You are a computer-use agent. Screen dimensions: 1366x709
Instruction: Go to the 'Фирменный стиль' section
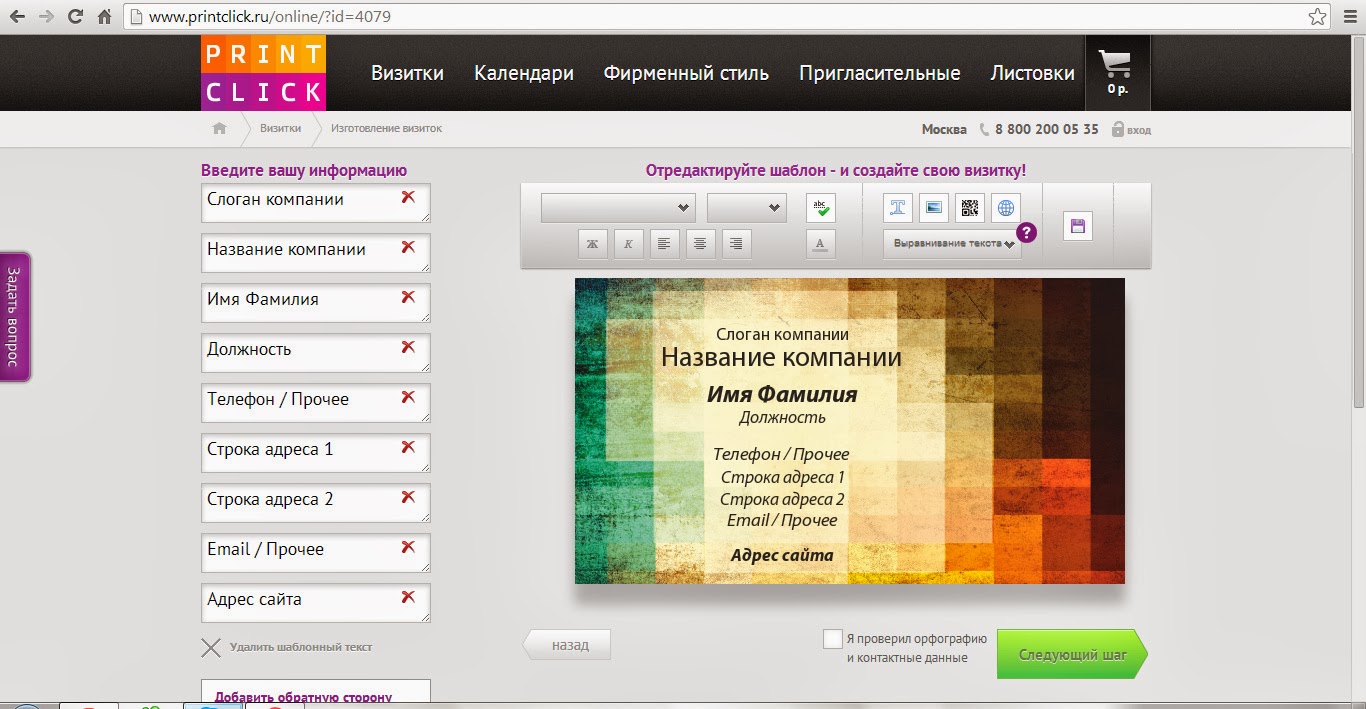[x=686, y=73]
